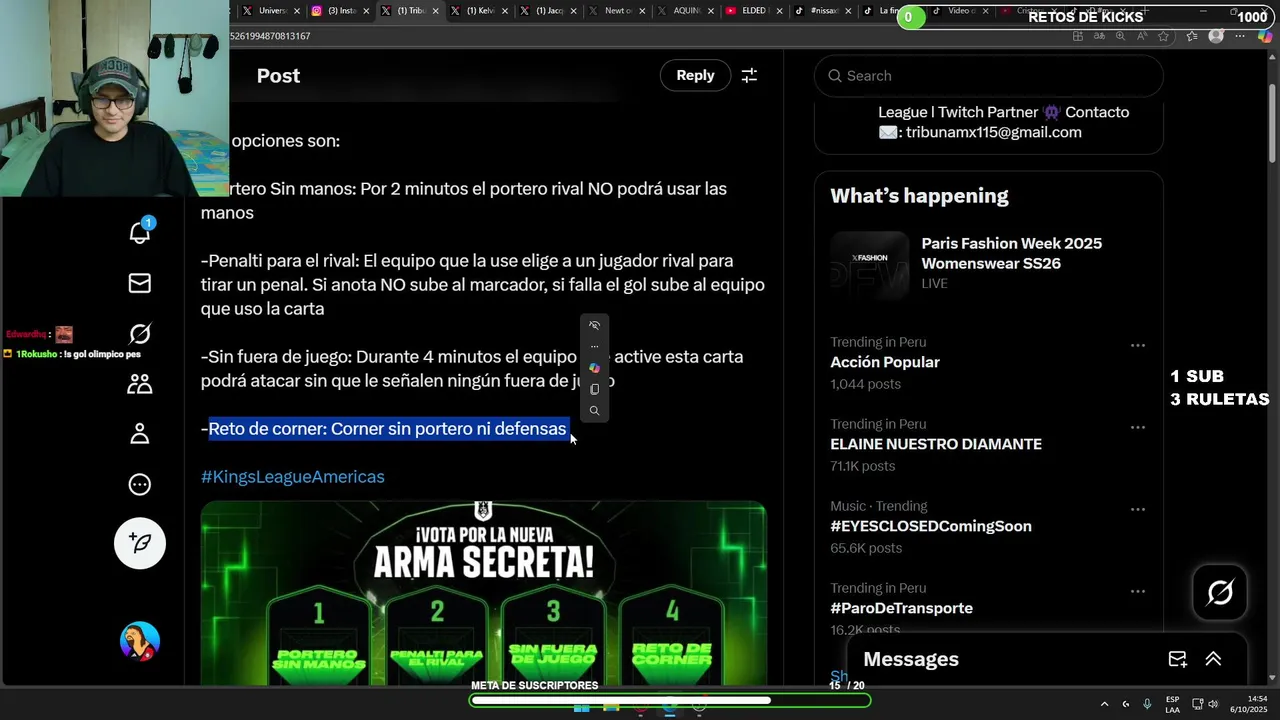Open the account avatar at sidebar bottom
This screenshot has height=720, width=1280.
pyautogui.click(x=140, y=641)
